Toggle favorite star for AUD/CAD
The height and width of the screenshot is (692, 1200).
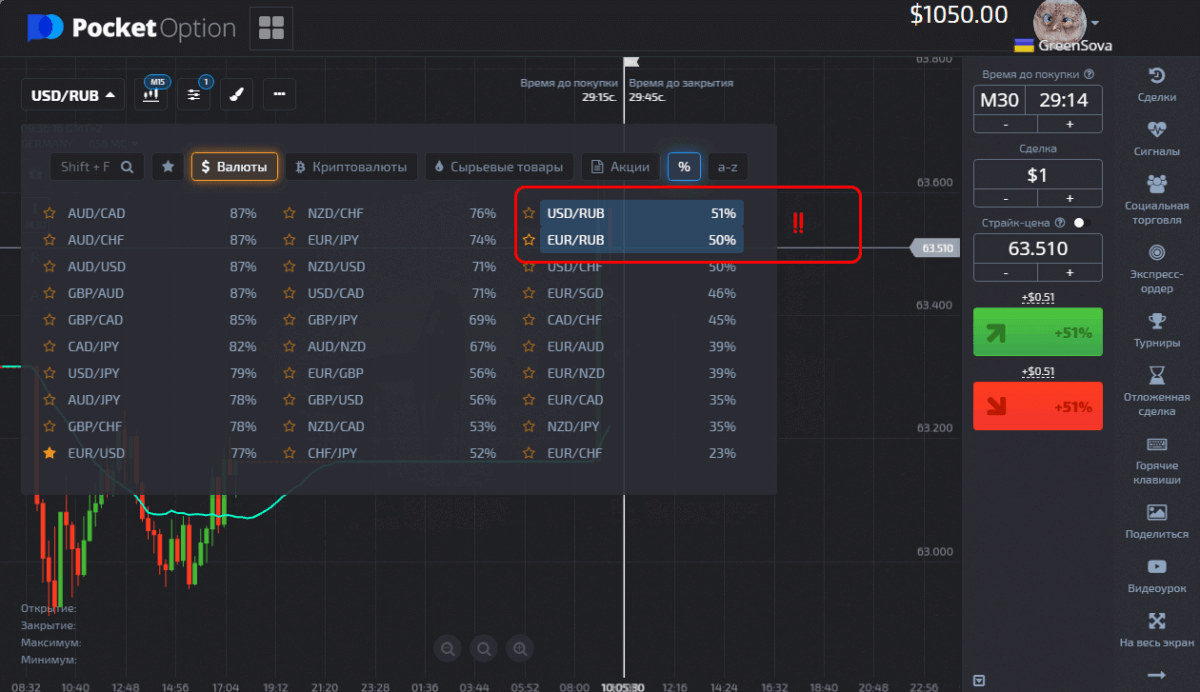tap(49, 213)
